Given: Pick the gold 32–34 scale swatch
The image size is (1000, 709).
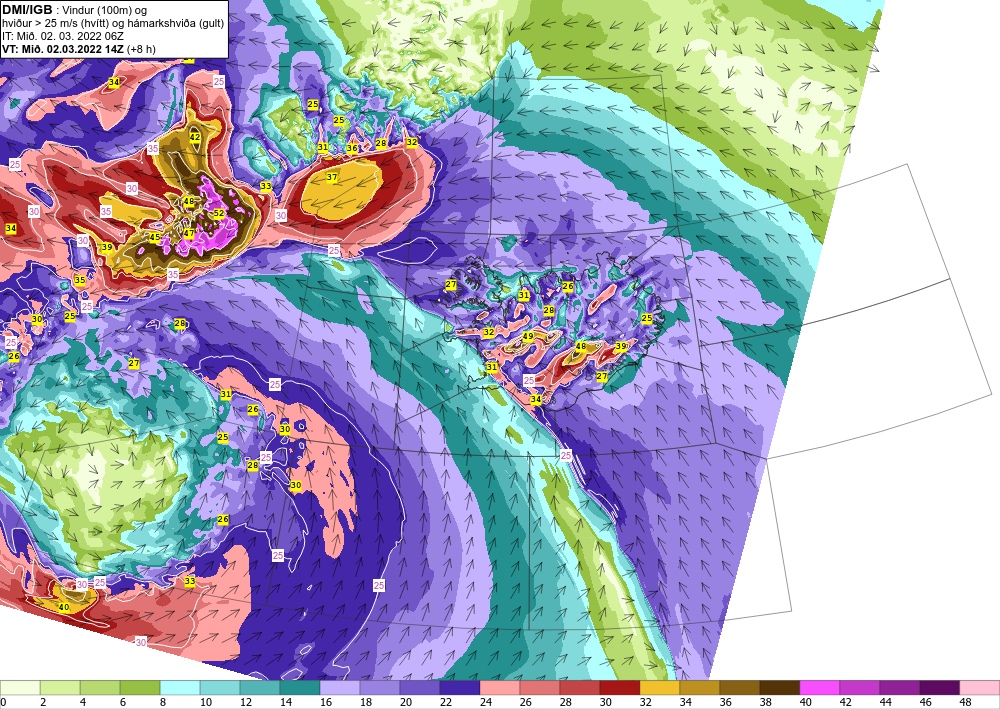Looking at the screenshot, I should [659, 687].
